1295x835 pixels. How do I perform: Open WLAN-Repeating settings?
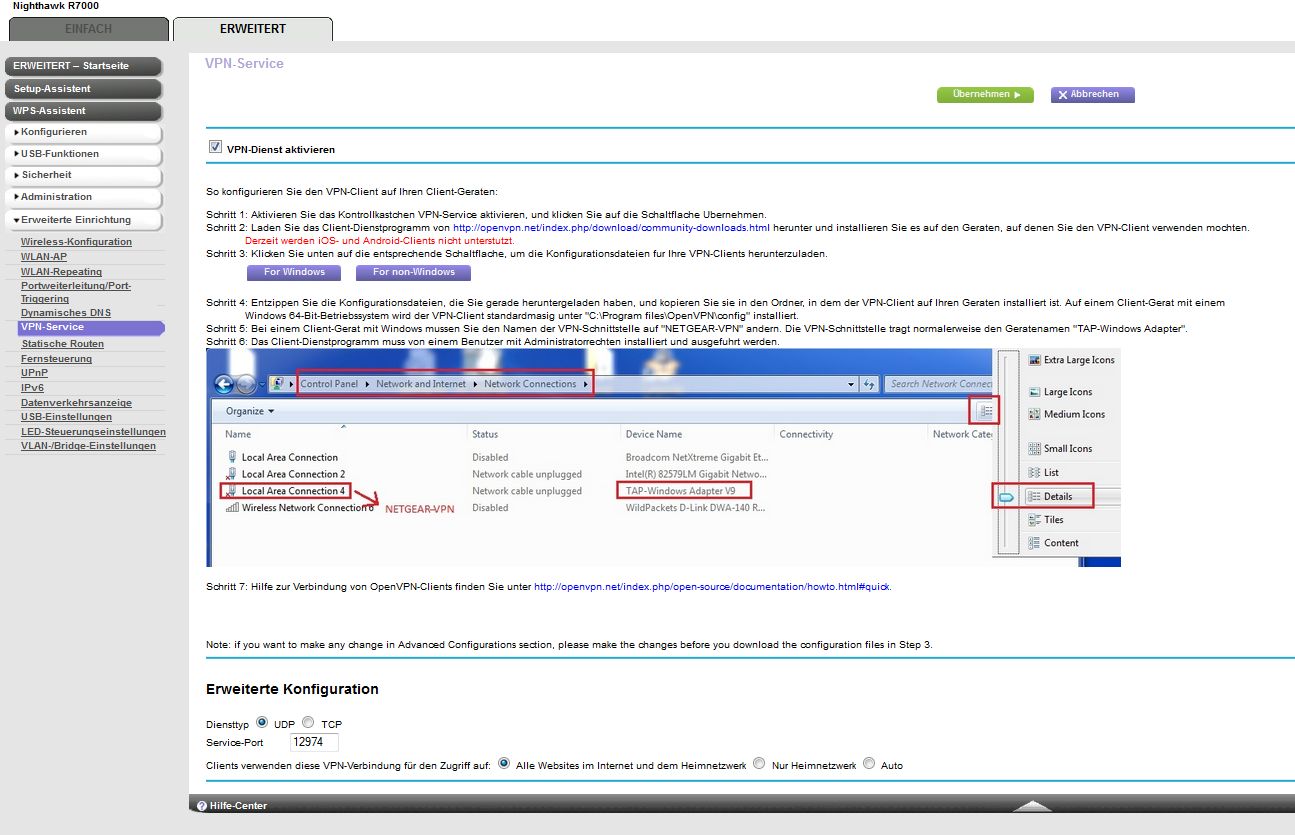61,272
